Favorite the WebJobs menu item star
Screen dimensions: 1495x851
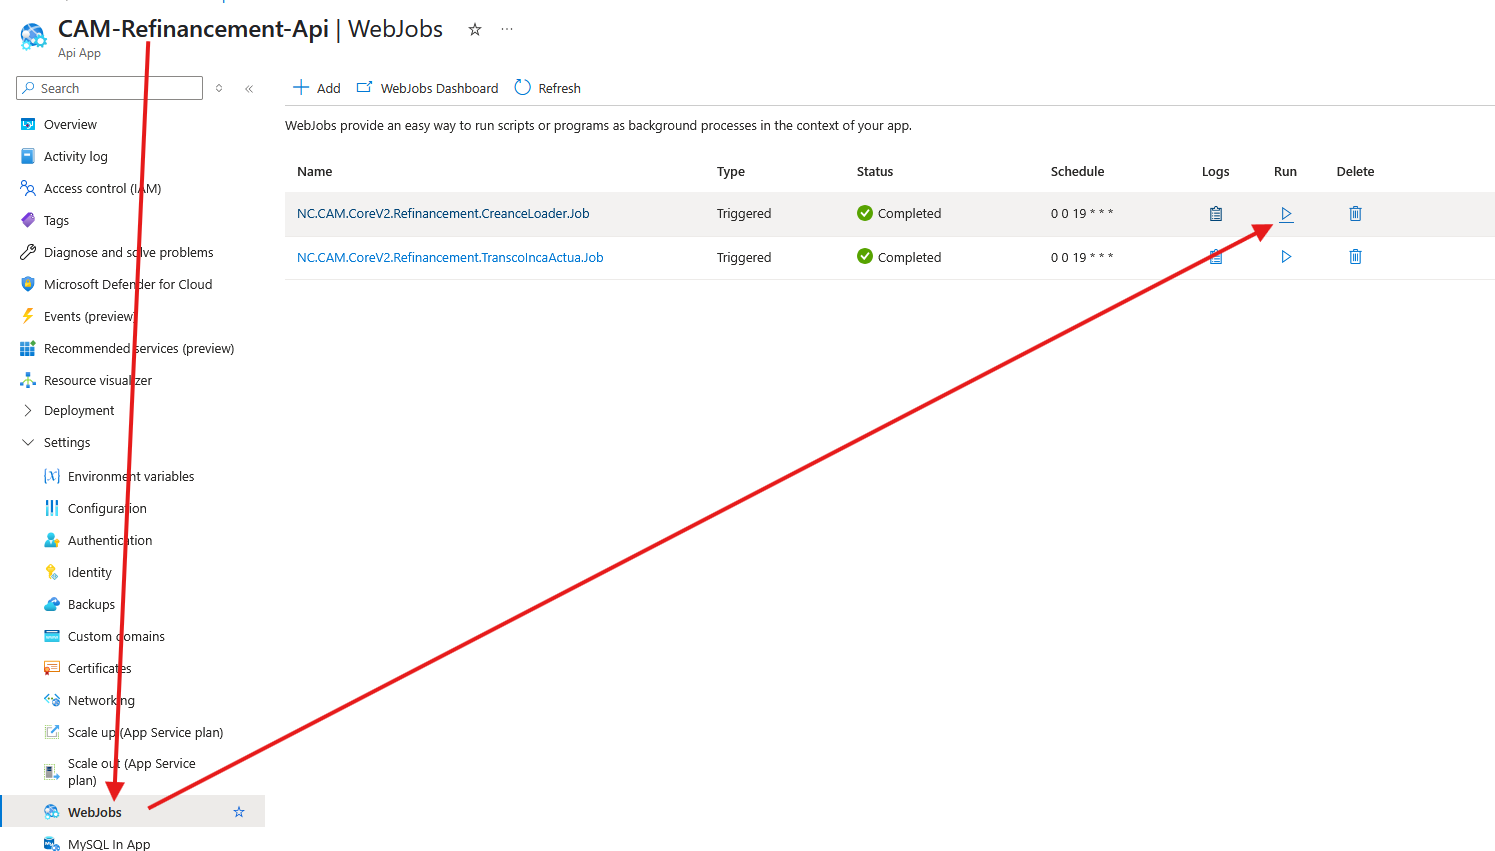click(x=239, y=812)
